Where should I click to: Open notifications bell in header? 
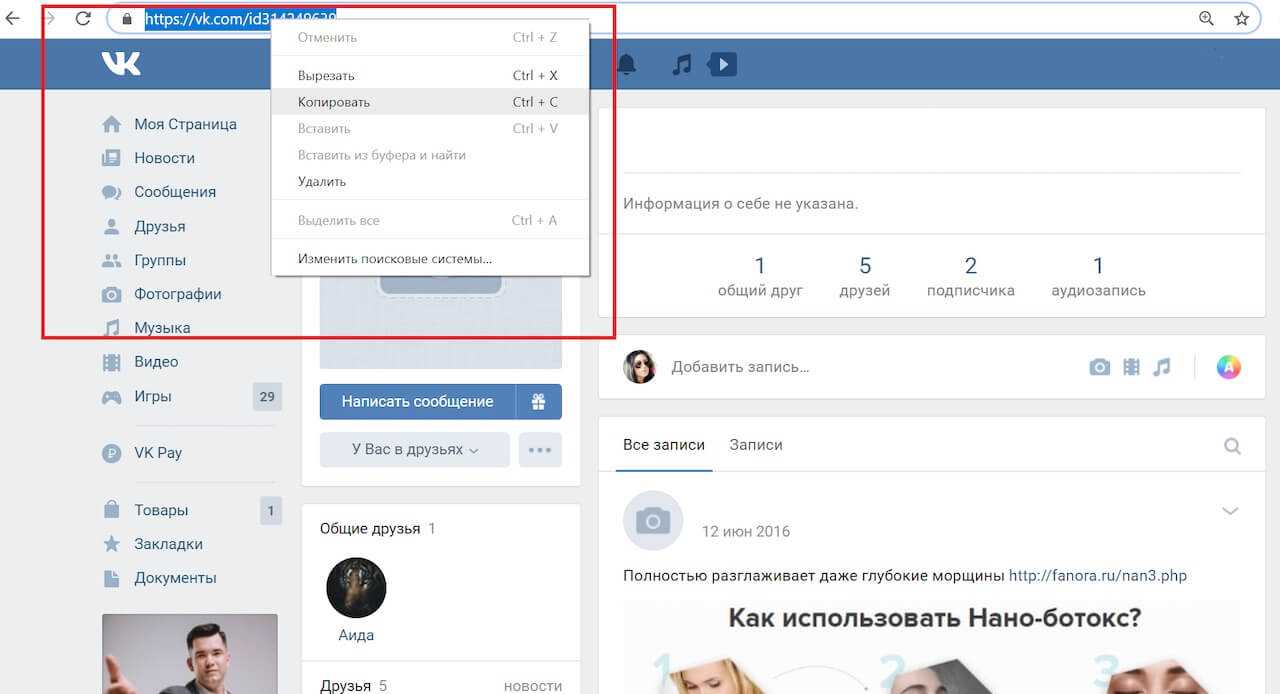tap(627, 65)
